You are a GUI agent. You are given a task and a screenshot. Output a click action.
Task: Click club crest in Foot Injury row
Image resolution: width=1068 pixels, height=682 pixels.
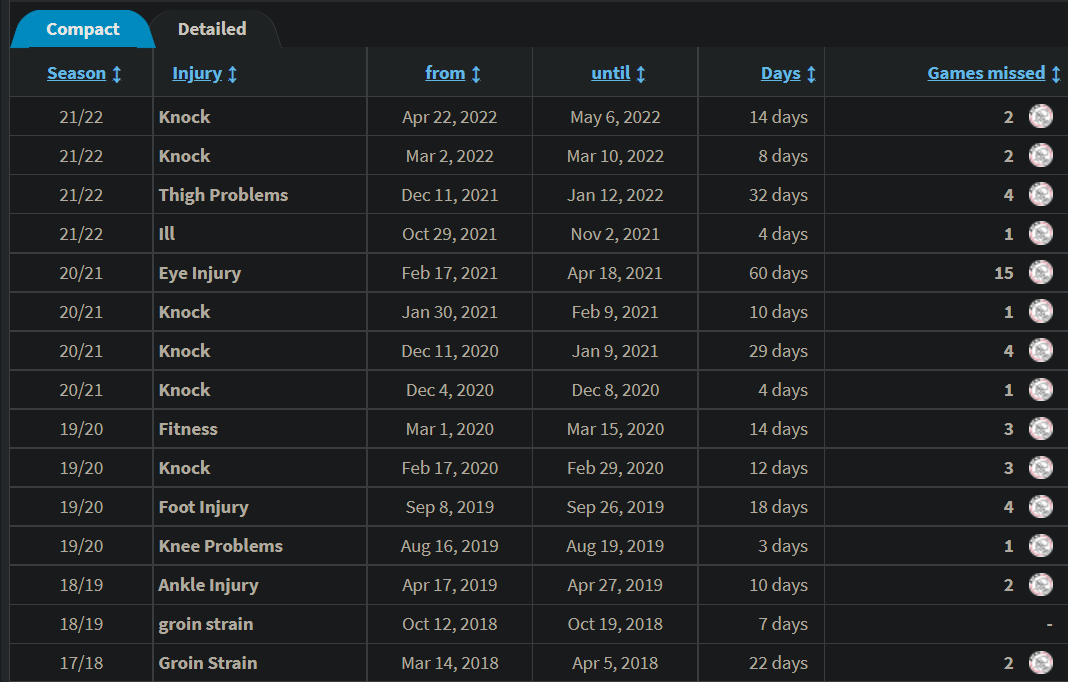point(1041,506)
